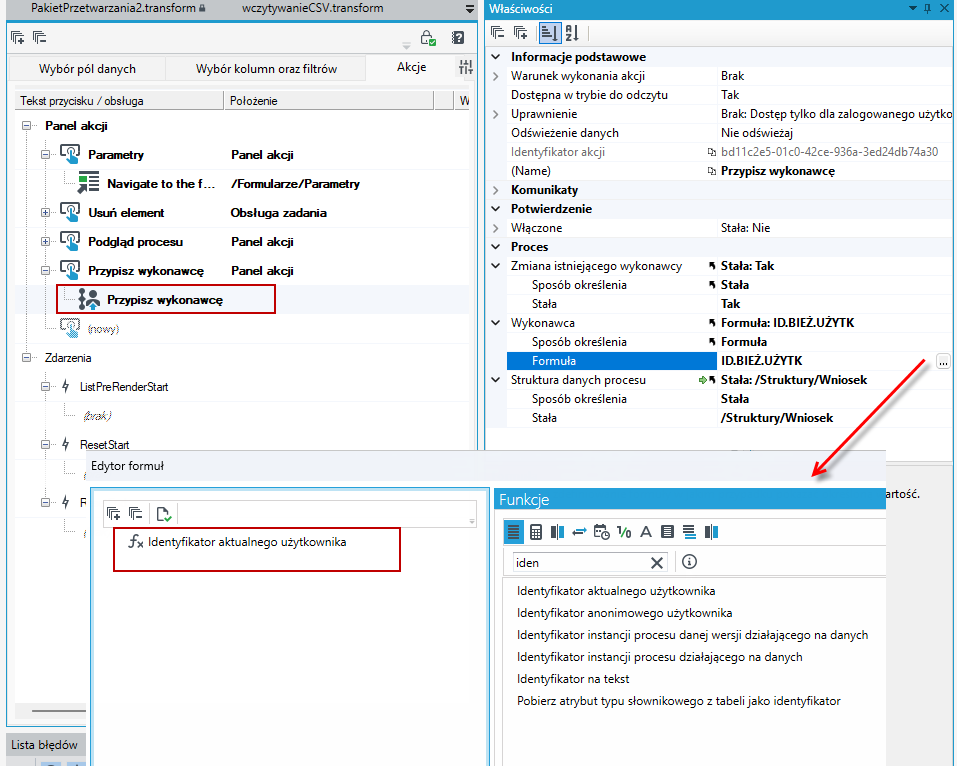Screen dimensions: 957x766
Task: Click the info icon in Funkcje panel
Action: pyautogui.click(x=689, y=562)
